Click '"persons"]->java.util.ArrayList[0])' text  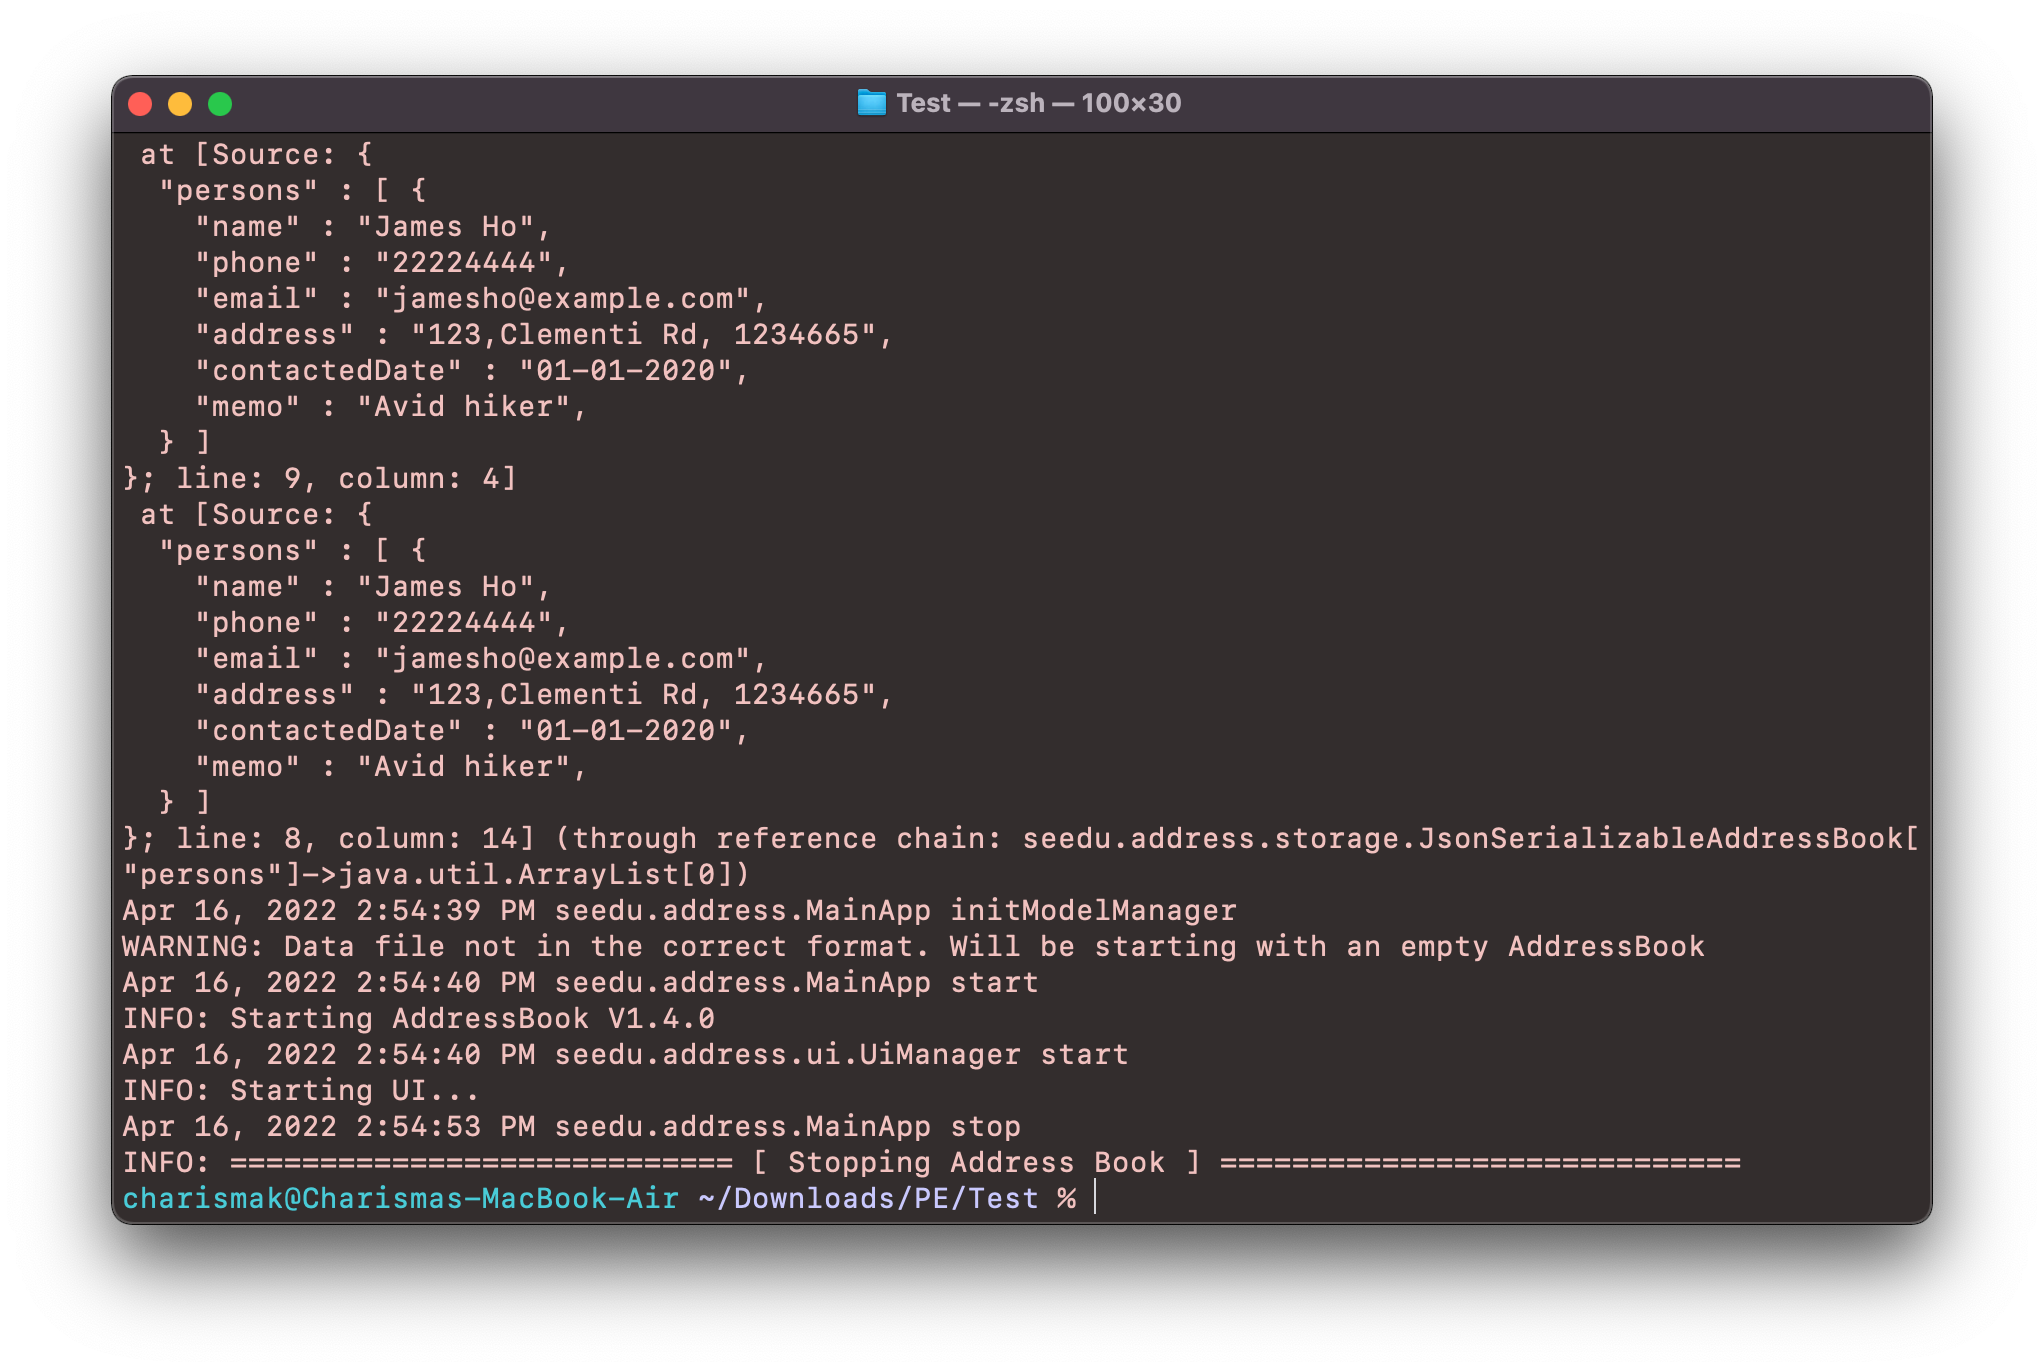tap(435, 874)
